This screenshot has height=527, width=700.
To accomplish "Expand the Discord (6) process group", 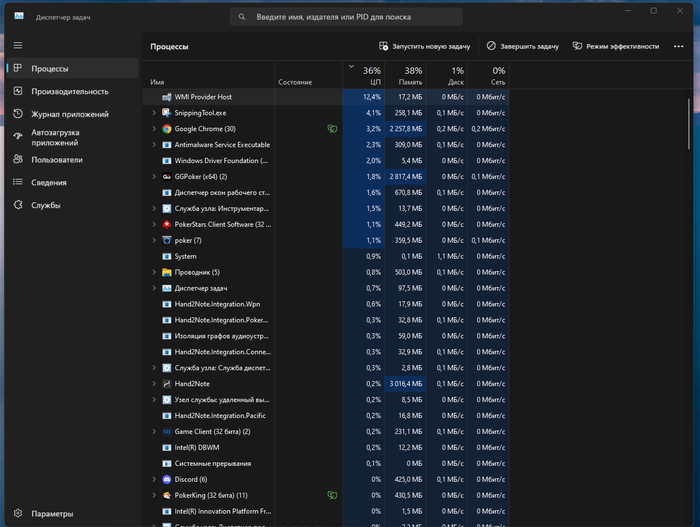I will [x=154, y=480].
